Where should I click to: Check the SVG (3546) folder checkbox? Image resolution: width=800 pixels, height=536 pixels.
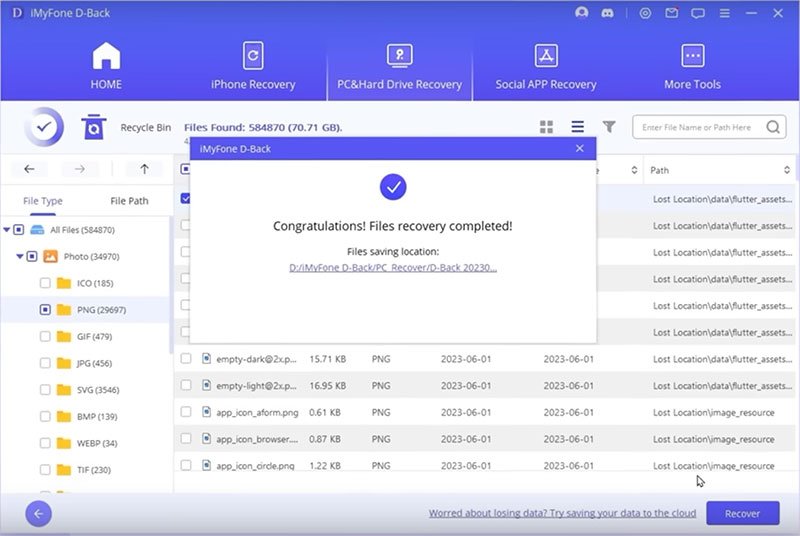(45, 390)
